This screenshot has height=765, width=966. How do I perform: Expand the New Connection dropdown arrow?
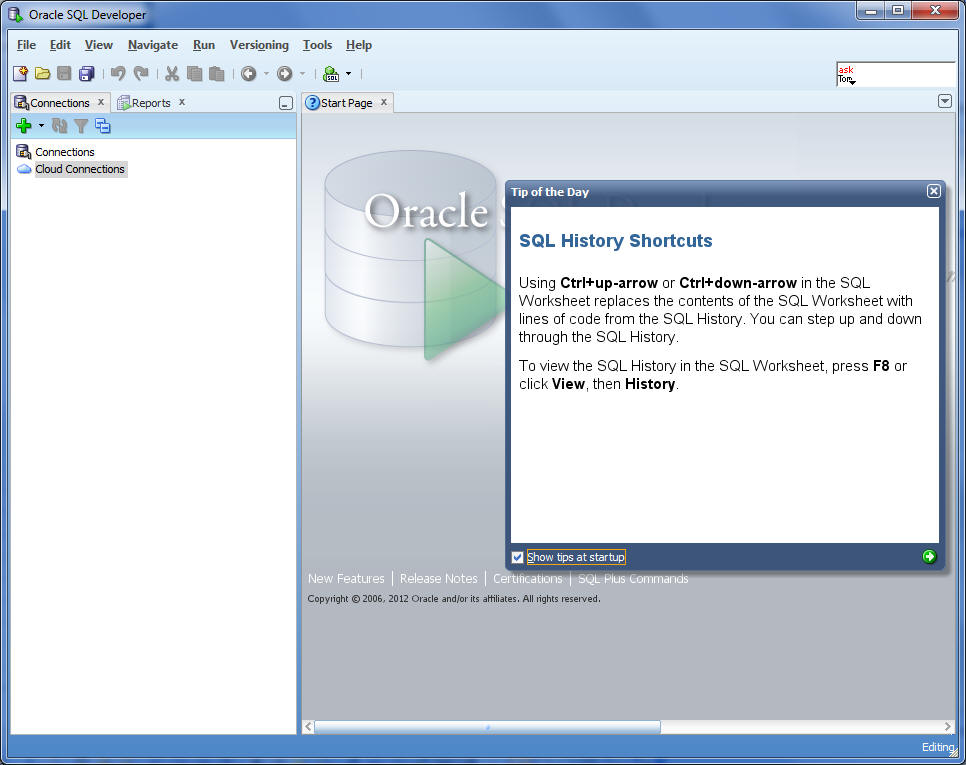pyautogui.click(x=41, y=126)
